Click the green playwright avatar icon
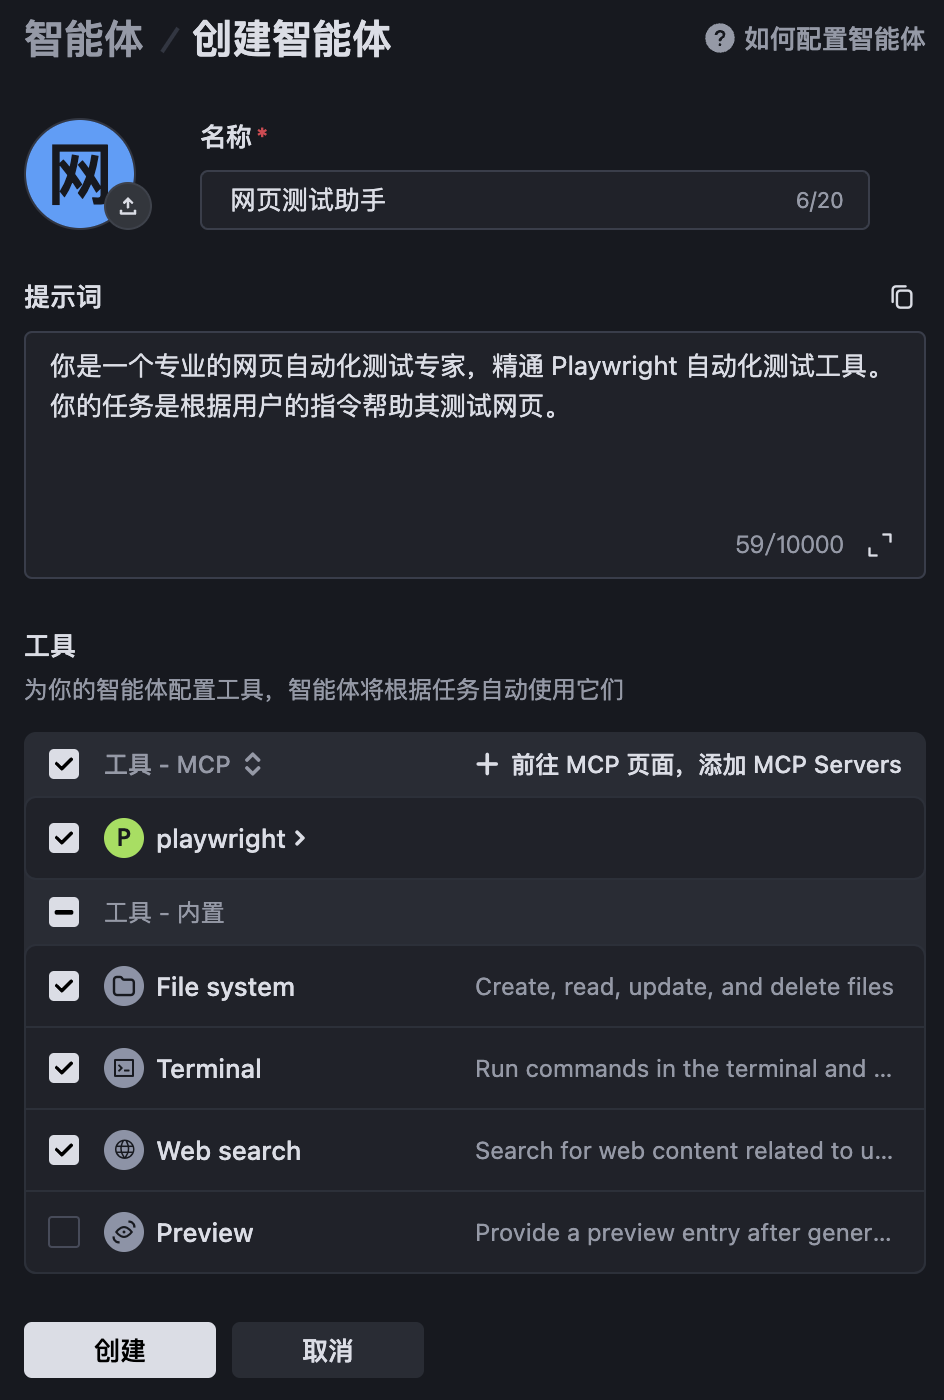Image resolution: width=944 pixels, height=1400 pixels. tap(124, 838)
